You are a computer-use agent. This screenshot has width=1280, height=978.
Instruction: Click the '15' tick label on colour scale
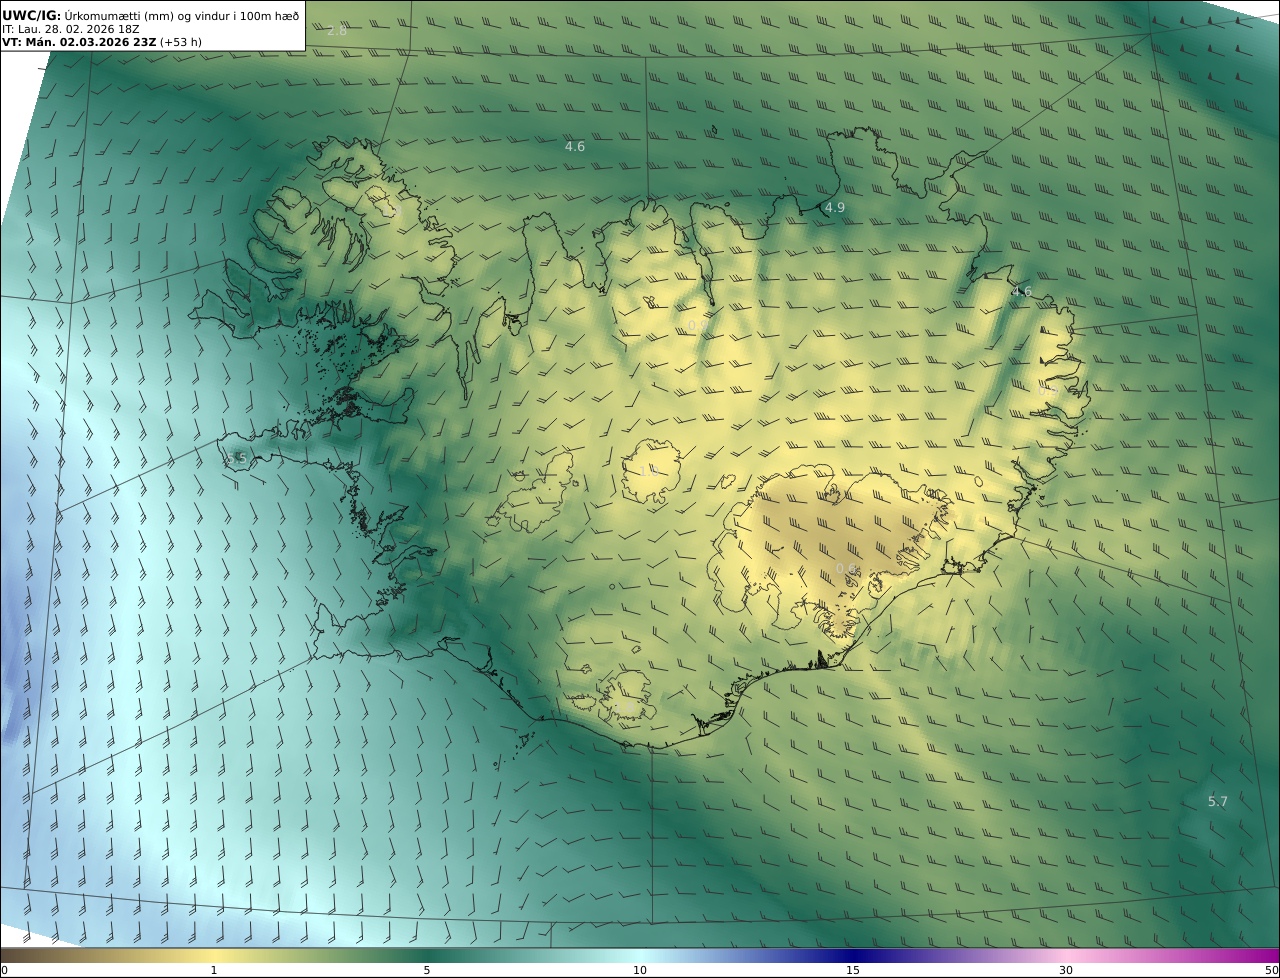coord(853,970)
